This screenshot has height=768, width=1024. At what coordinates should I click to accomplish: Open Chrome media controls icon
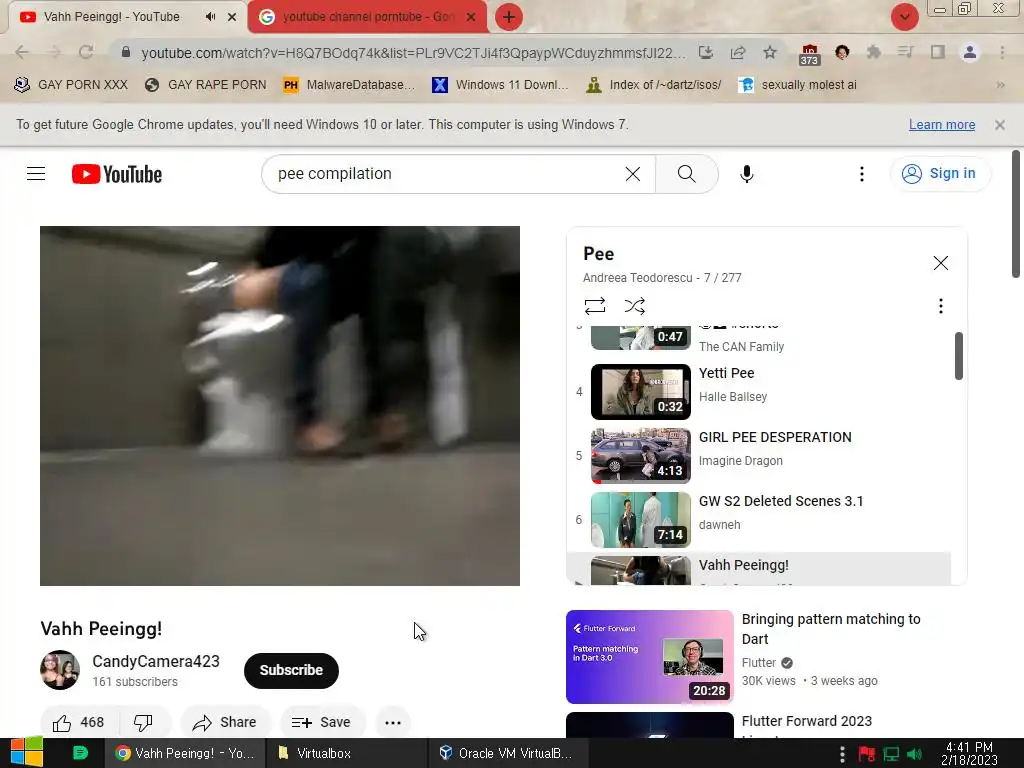pos(905,52)
